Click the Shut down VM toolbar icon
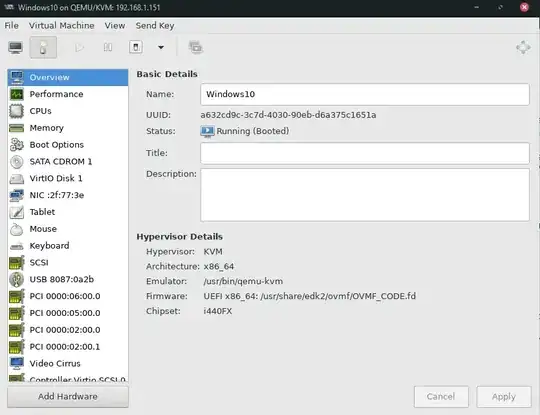Image resolution: width=540 pixels, height=415 pixels. [136, 47]
